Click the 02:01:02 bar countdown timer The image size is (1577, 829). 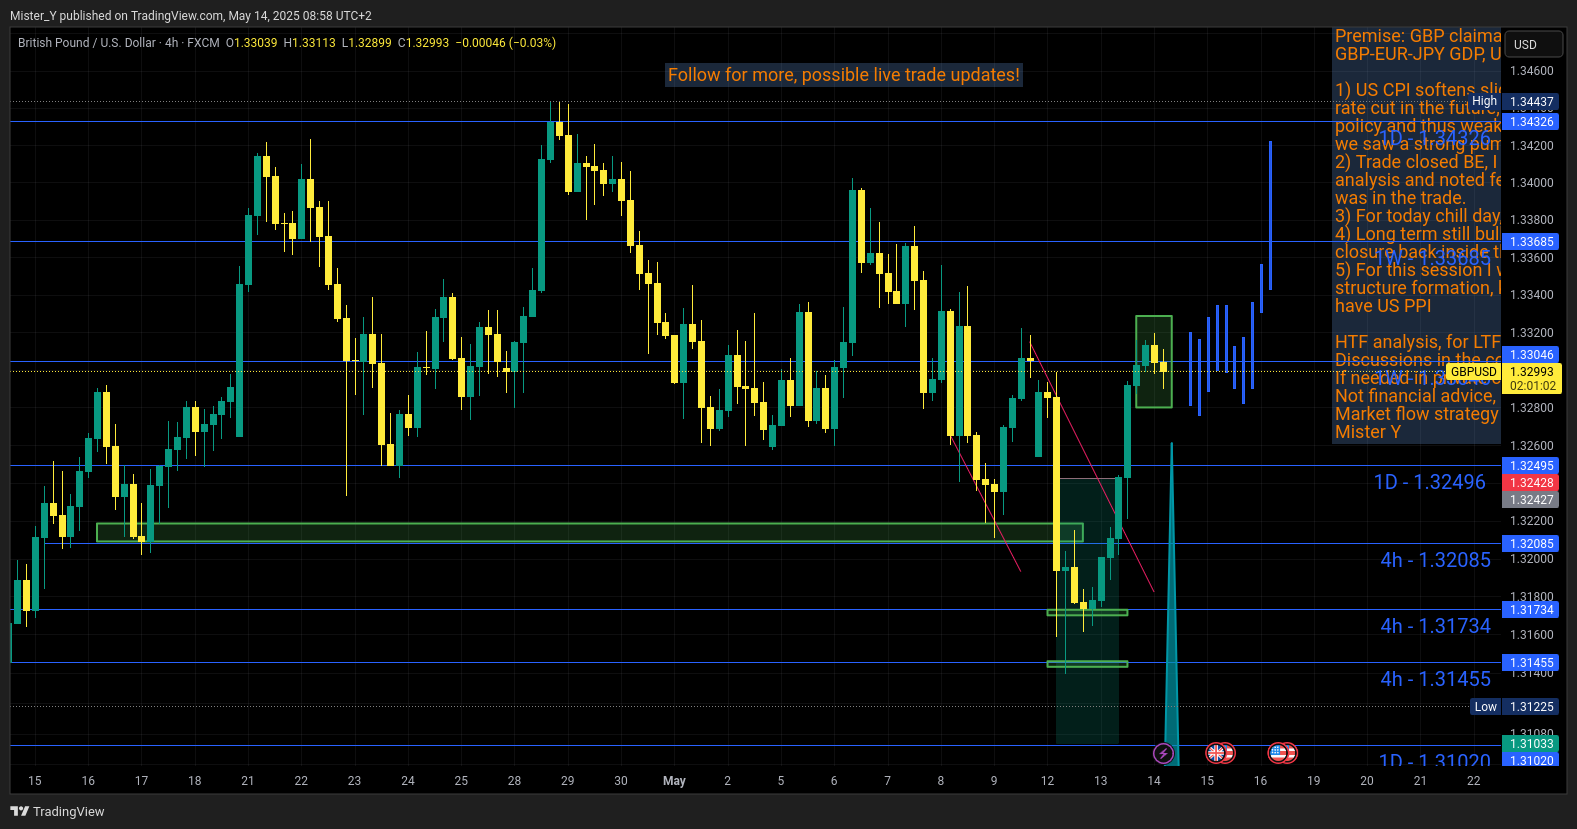(1532, 386)
